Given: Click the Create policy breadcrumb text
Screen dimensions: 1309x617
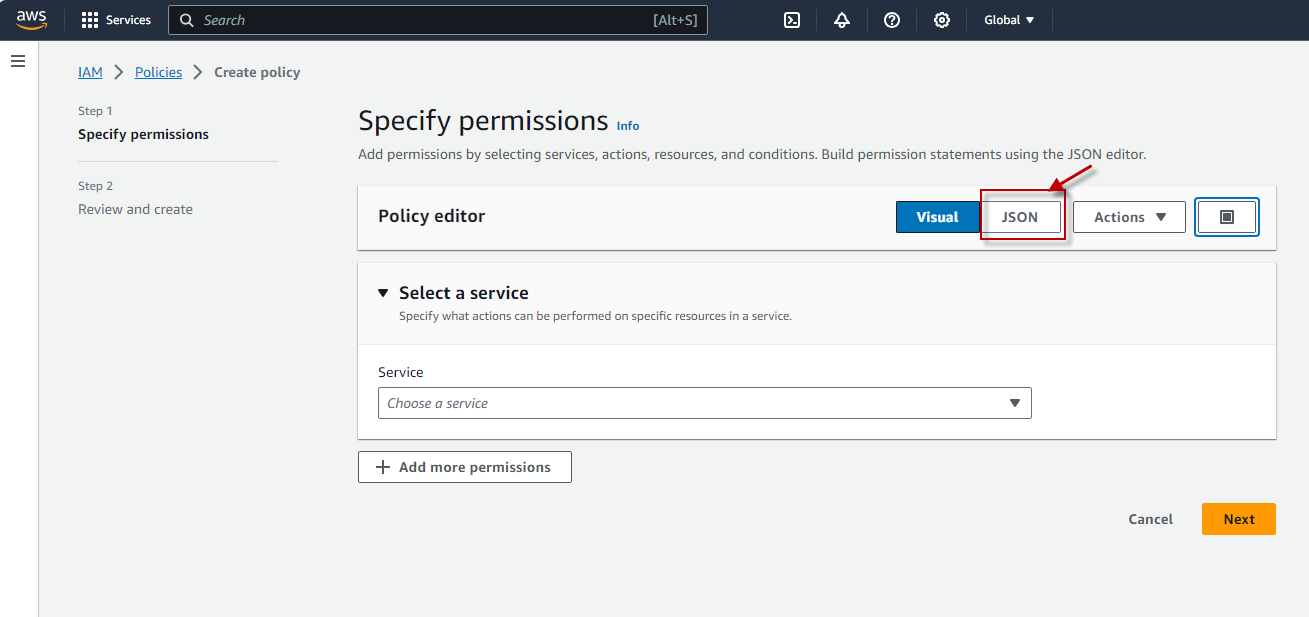Looking at the screenshot, I should [x=257, y=72].
